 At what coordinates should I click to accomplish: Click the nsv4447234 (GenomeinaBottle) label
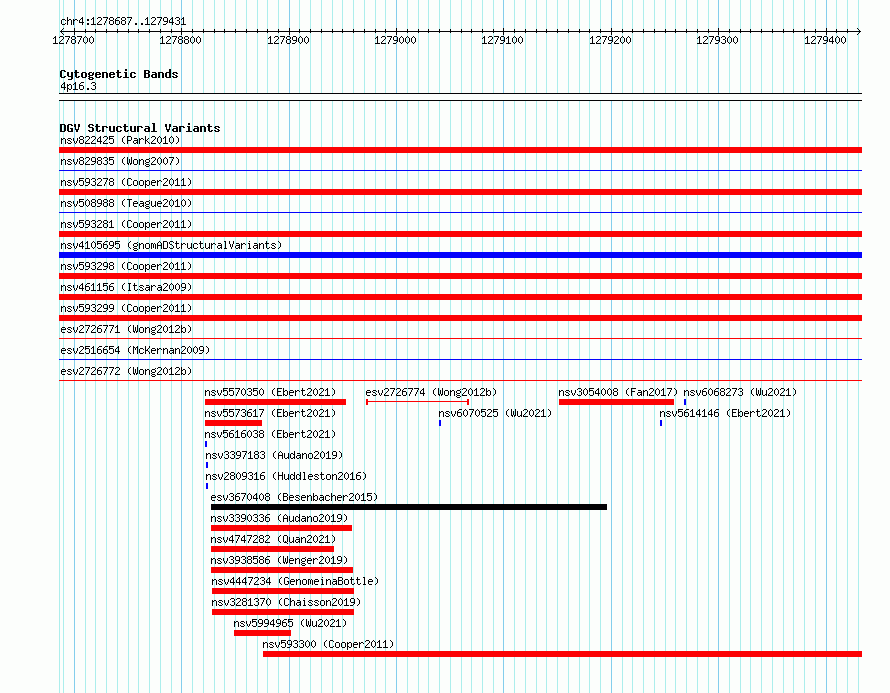click(295, 581)
